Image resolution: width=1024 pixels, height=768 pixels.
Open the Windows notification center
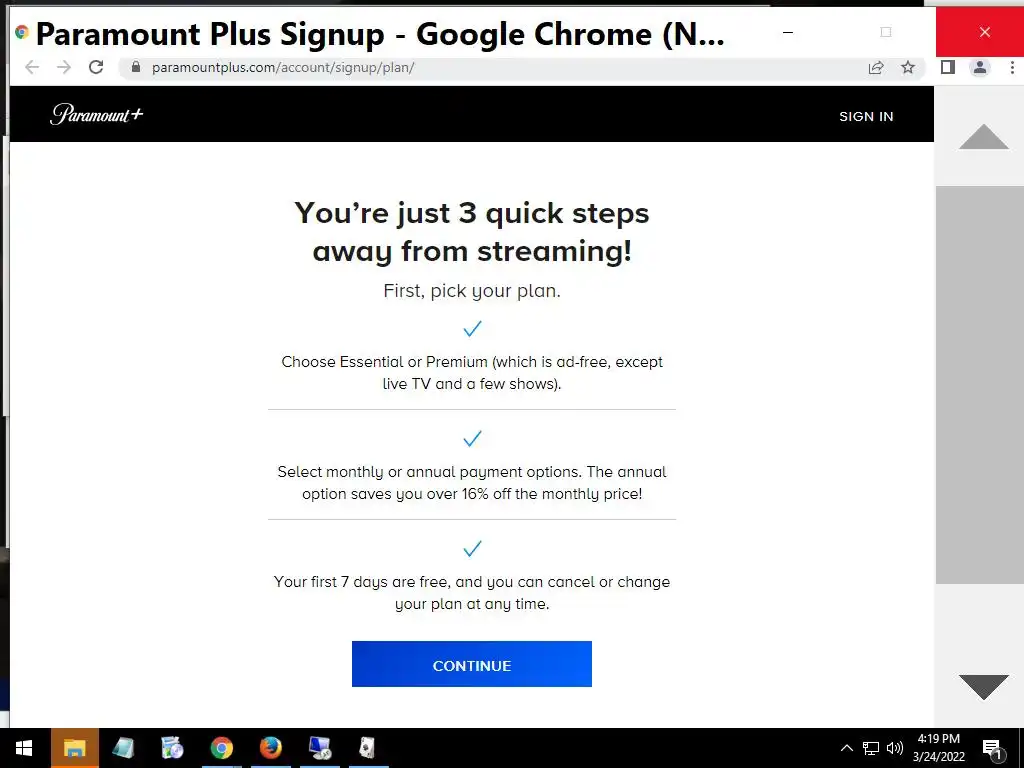pyautogui.click(x=992, y=749)
